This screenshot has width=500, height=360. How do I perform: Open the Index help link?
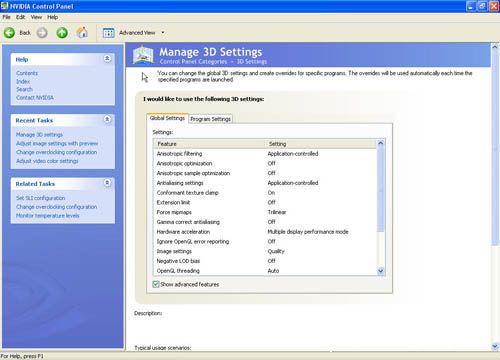[23, 81]
